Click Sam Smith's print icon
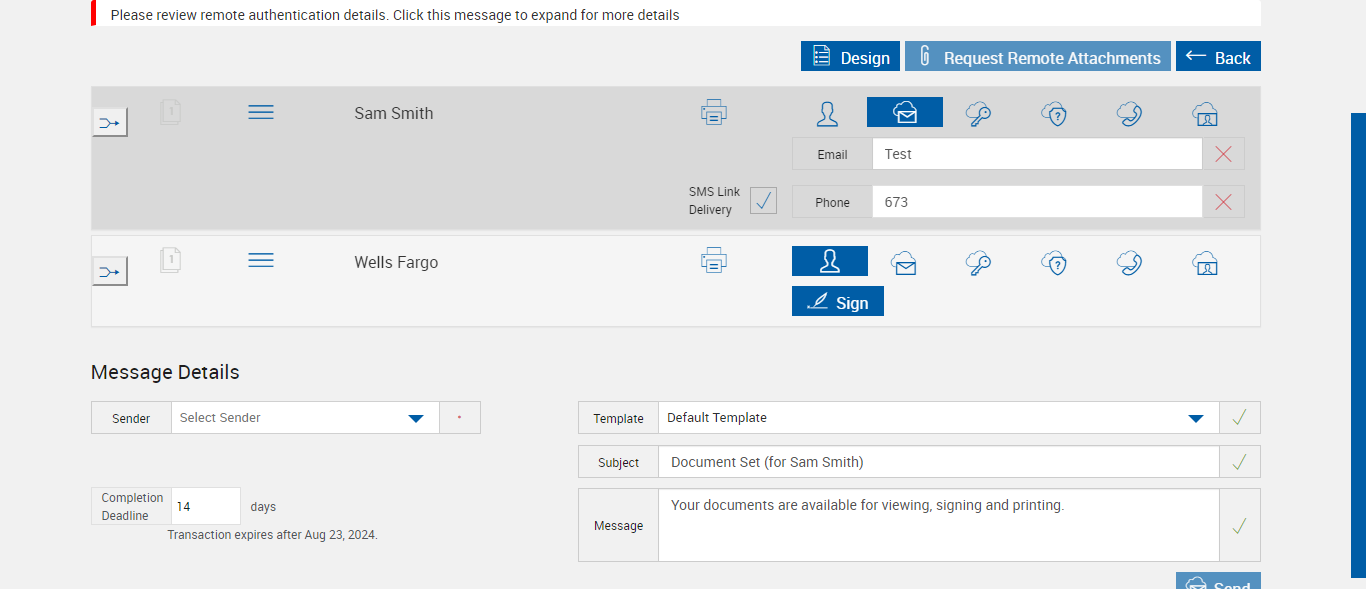Screen dimensions: 1366x589 click(713, 112)
